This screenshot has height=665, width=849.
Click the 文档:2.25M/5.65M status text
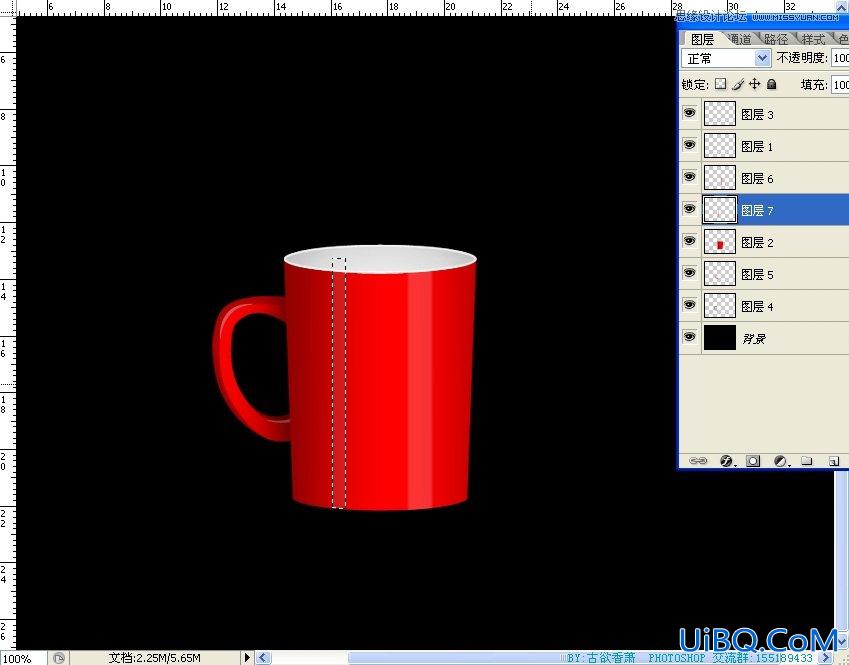coord(154,658)
